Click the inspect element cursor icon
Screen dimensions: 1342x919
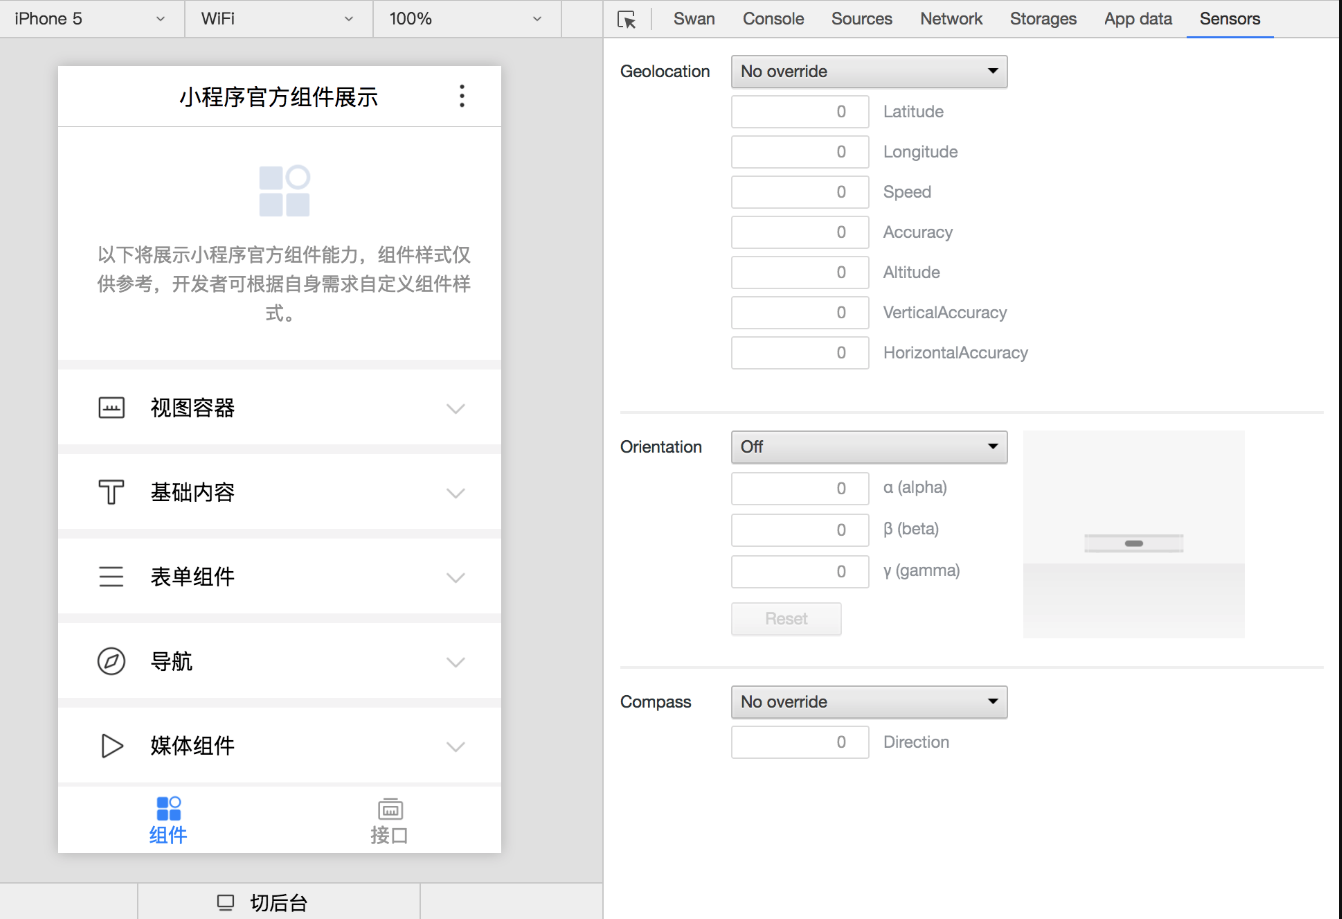tap(628, 19)
